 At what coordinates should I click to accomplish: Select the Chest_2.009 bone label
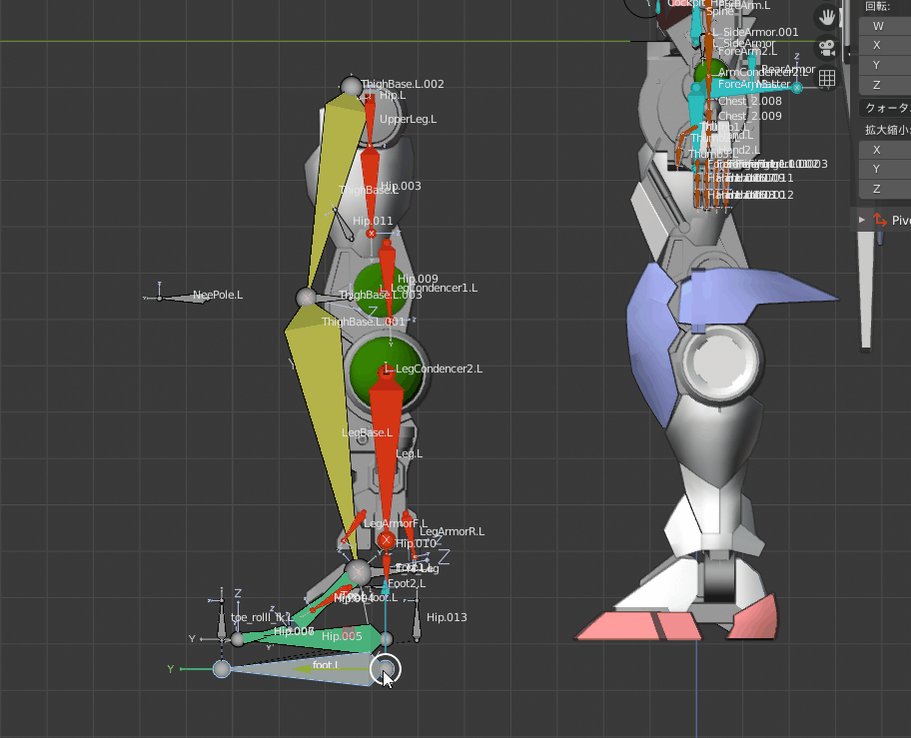point(749,116)
